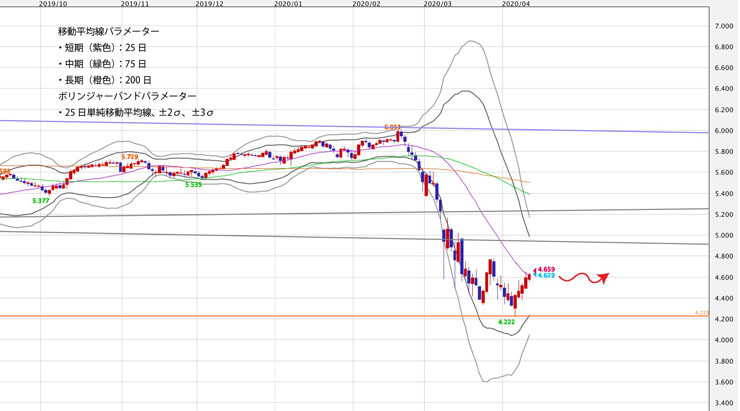Select the 5.400 price axis value

(x=724, y=193)
